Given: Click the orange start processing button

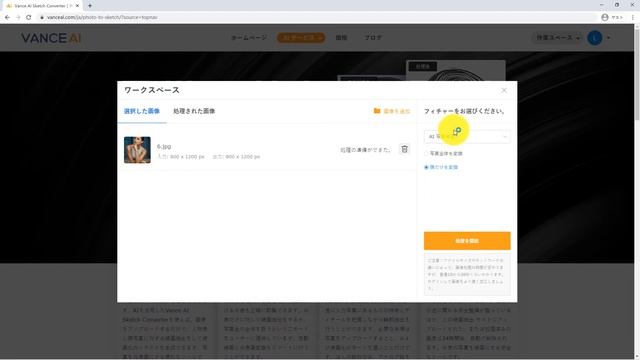Looking at the screenshot, I should (x=467, y=241).
